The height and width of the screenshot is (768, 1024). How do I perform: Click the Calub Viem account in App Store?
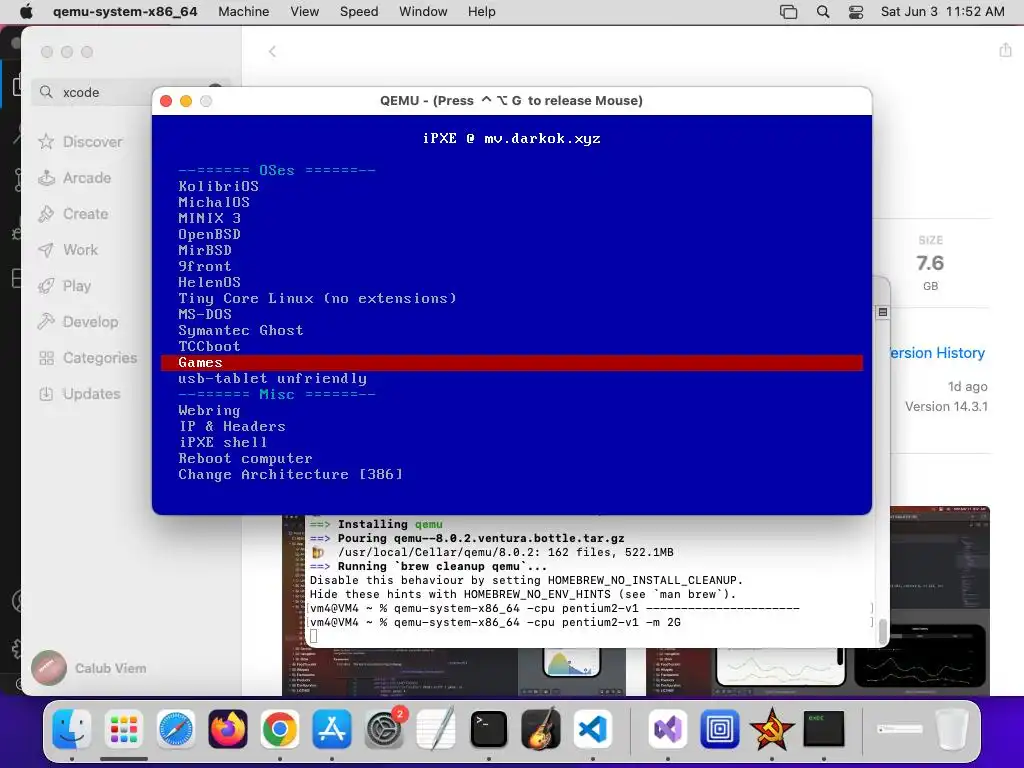pyautogui.click(x=89, y=668)
